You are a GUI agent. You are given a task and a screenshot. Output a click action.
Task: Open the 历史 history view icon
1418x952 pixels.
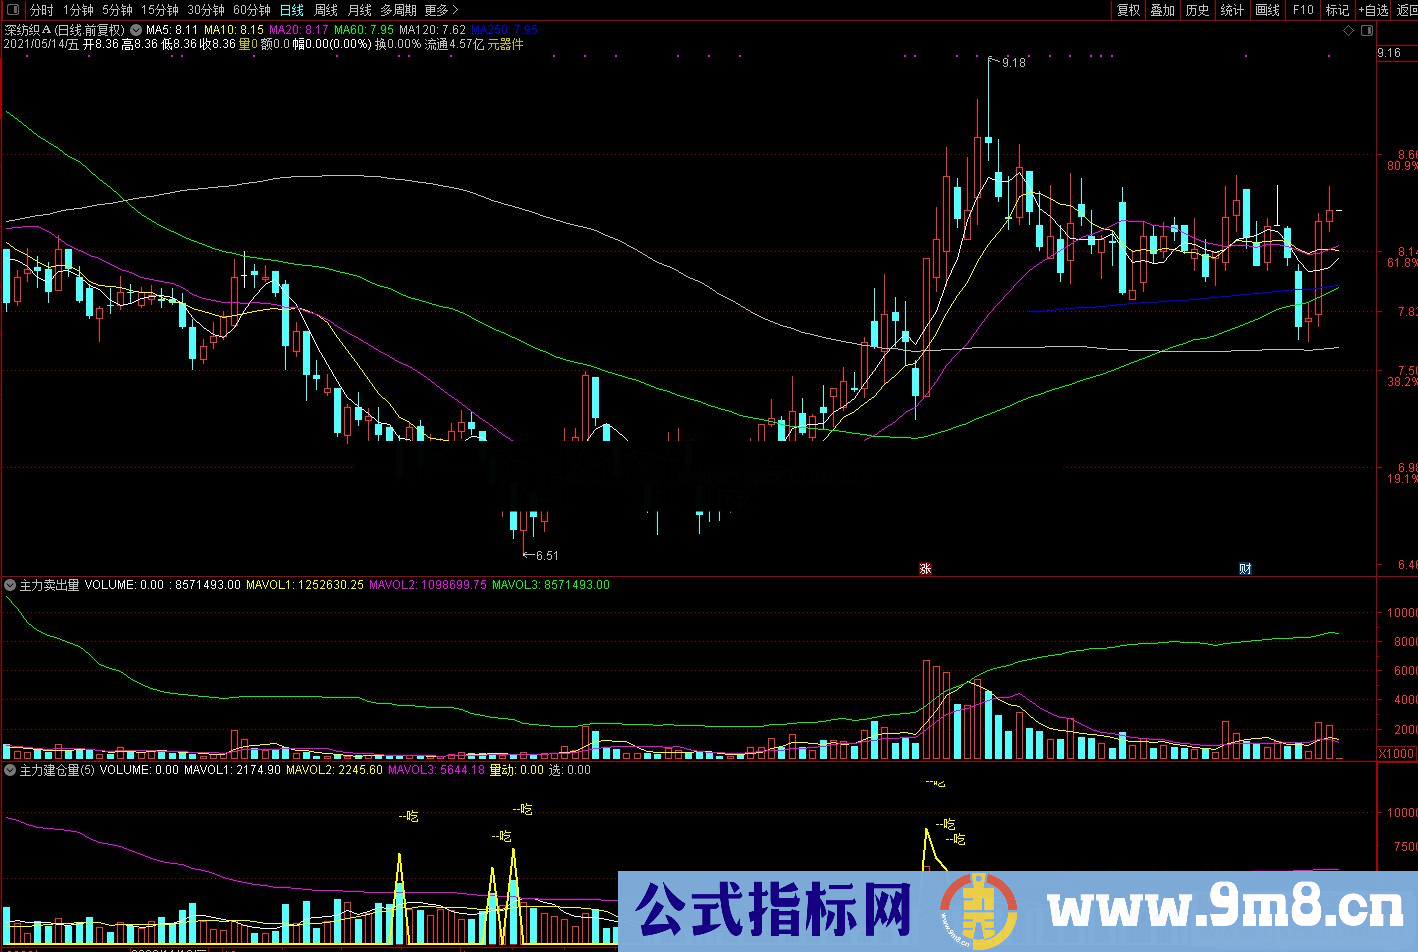(1197, 10)
